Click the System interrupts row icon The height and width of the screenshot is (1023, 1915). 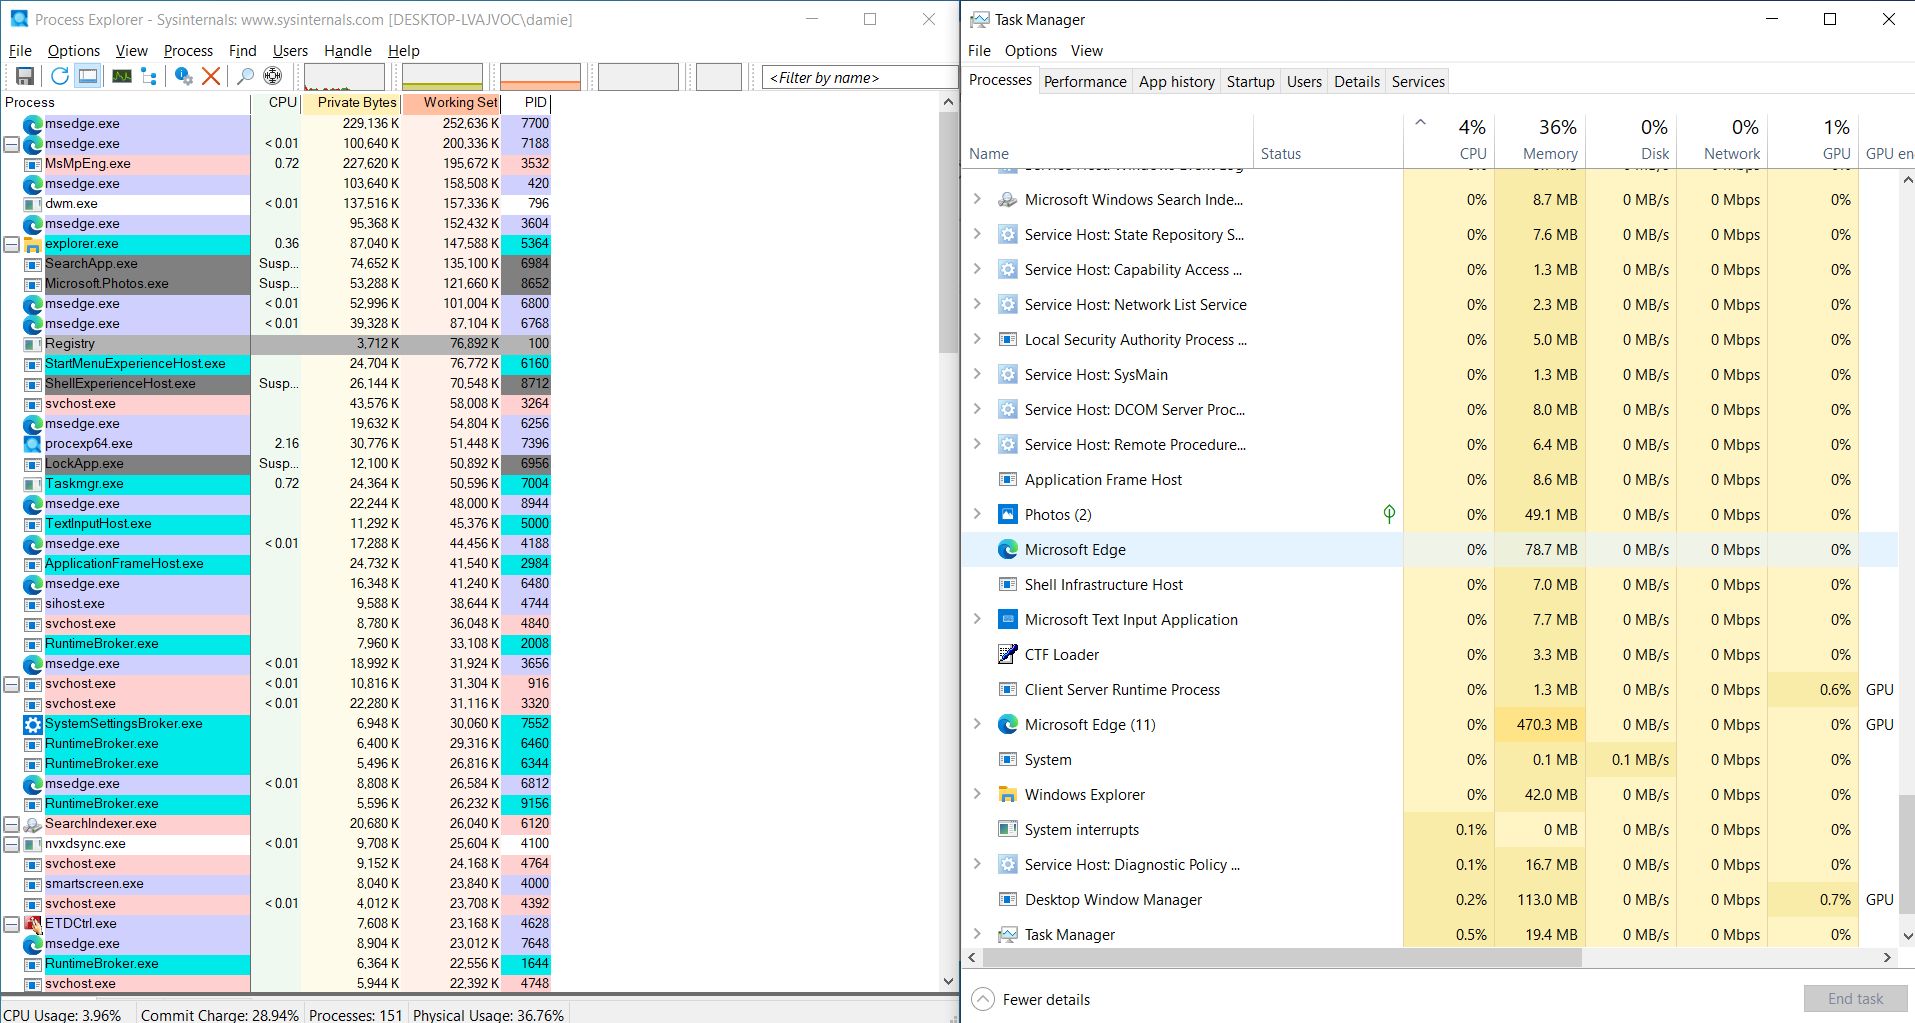pyautogui.click(x=1008, y=830)
